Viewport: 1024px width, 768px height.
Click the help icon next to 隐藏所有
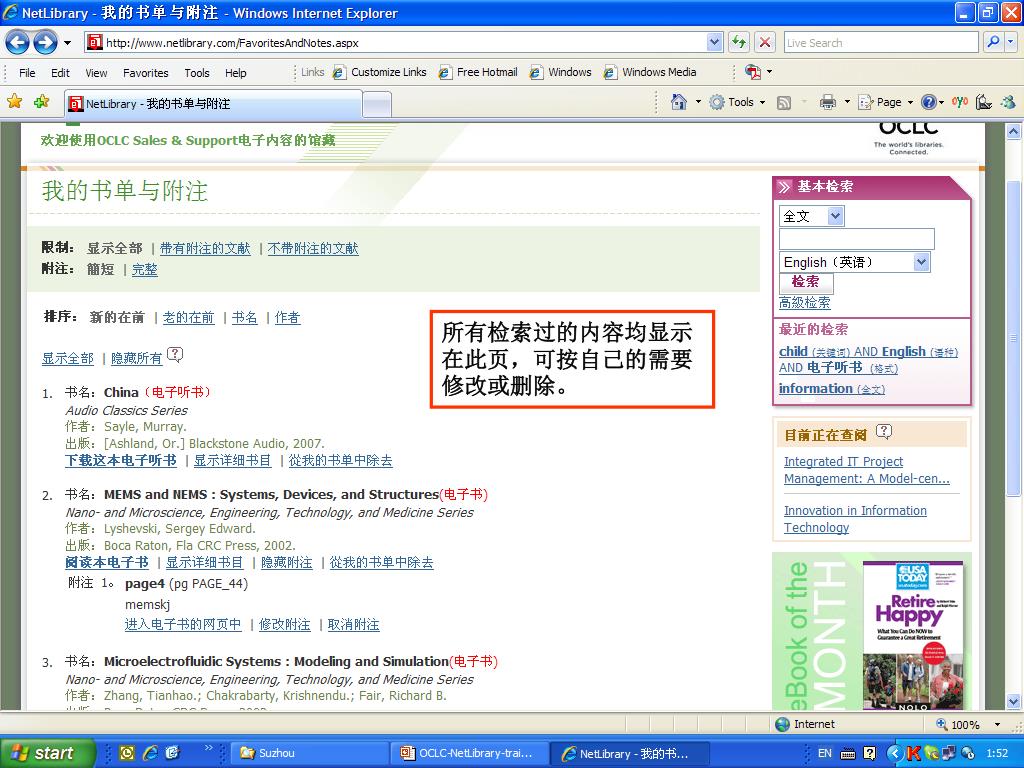click(x=175, y=355)
